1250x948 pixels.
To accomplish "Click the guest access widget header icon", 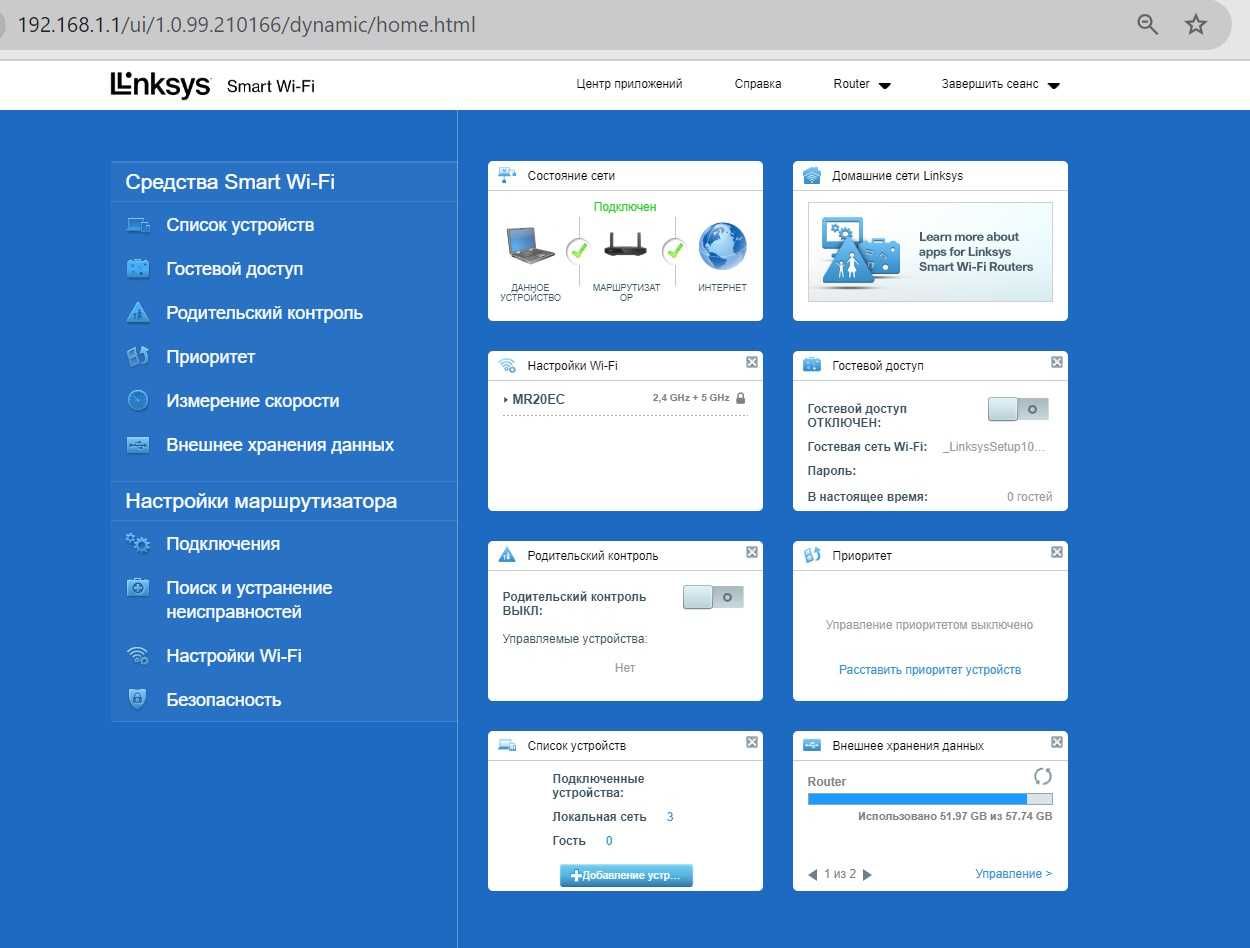I will [812, 366].
